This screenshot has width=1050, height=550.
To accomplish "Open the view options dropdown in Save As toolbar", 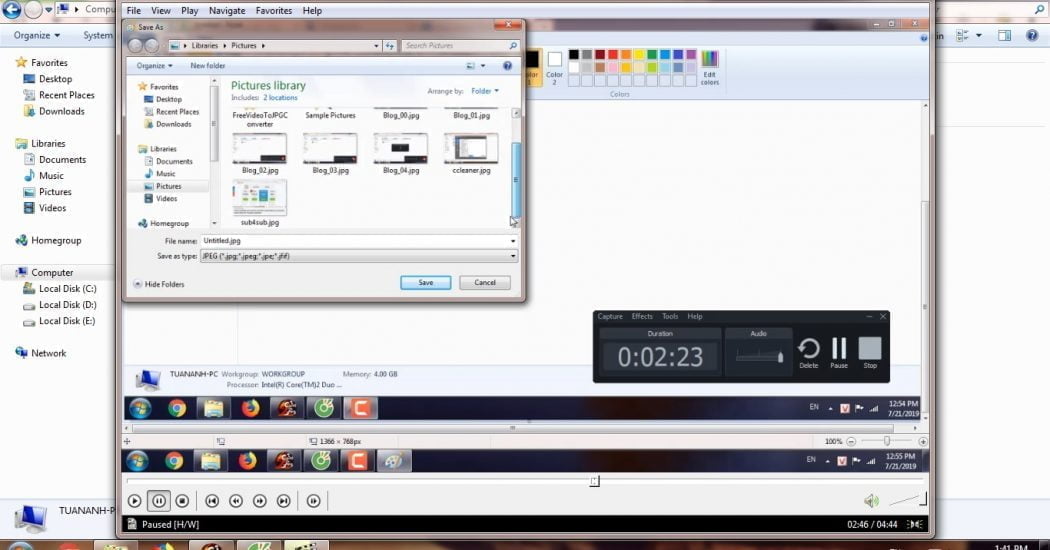I will click(x=483, y=66).
